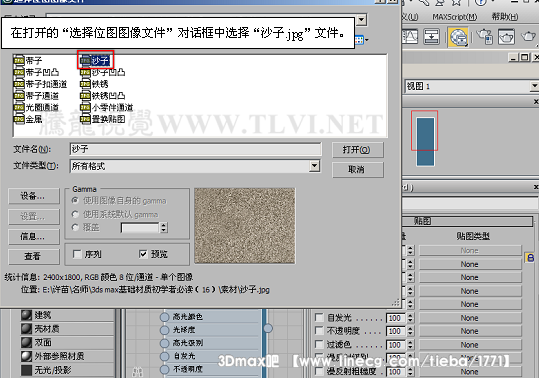
Task: Open the view menu icon dropdown
Action: coord(361,40)
